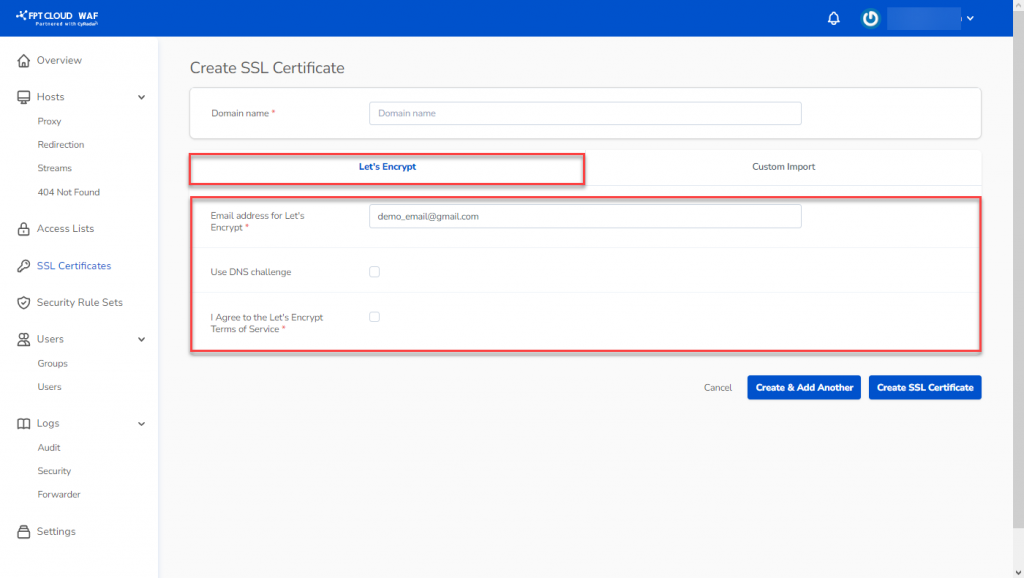Click the SSL Certificates key icon
Image resolution: width=1024 pixels, height=578 pixels.
tap(24, 266)
